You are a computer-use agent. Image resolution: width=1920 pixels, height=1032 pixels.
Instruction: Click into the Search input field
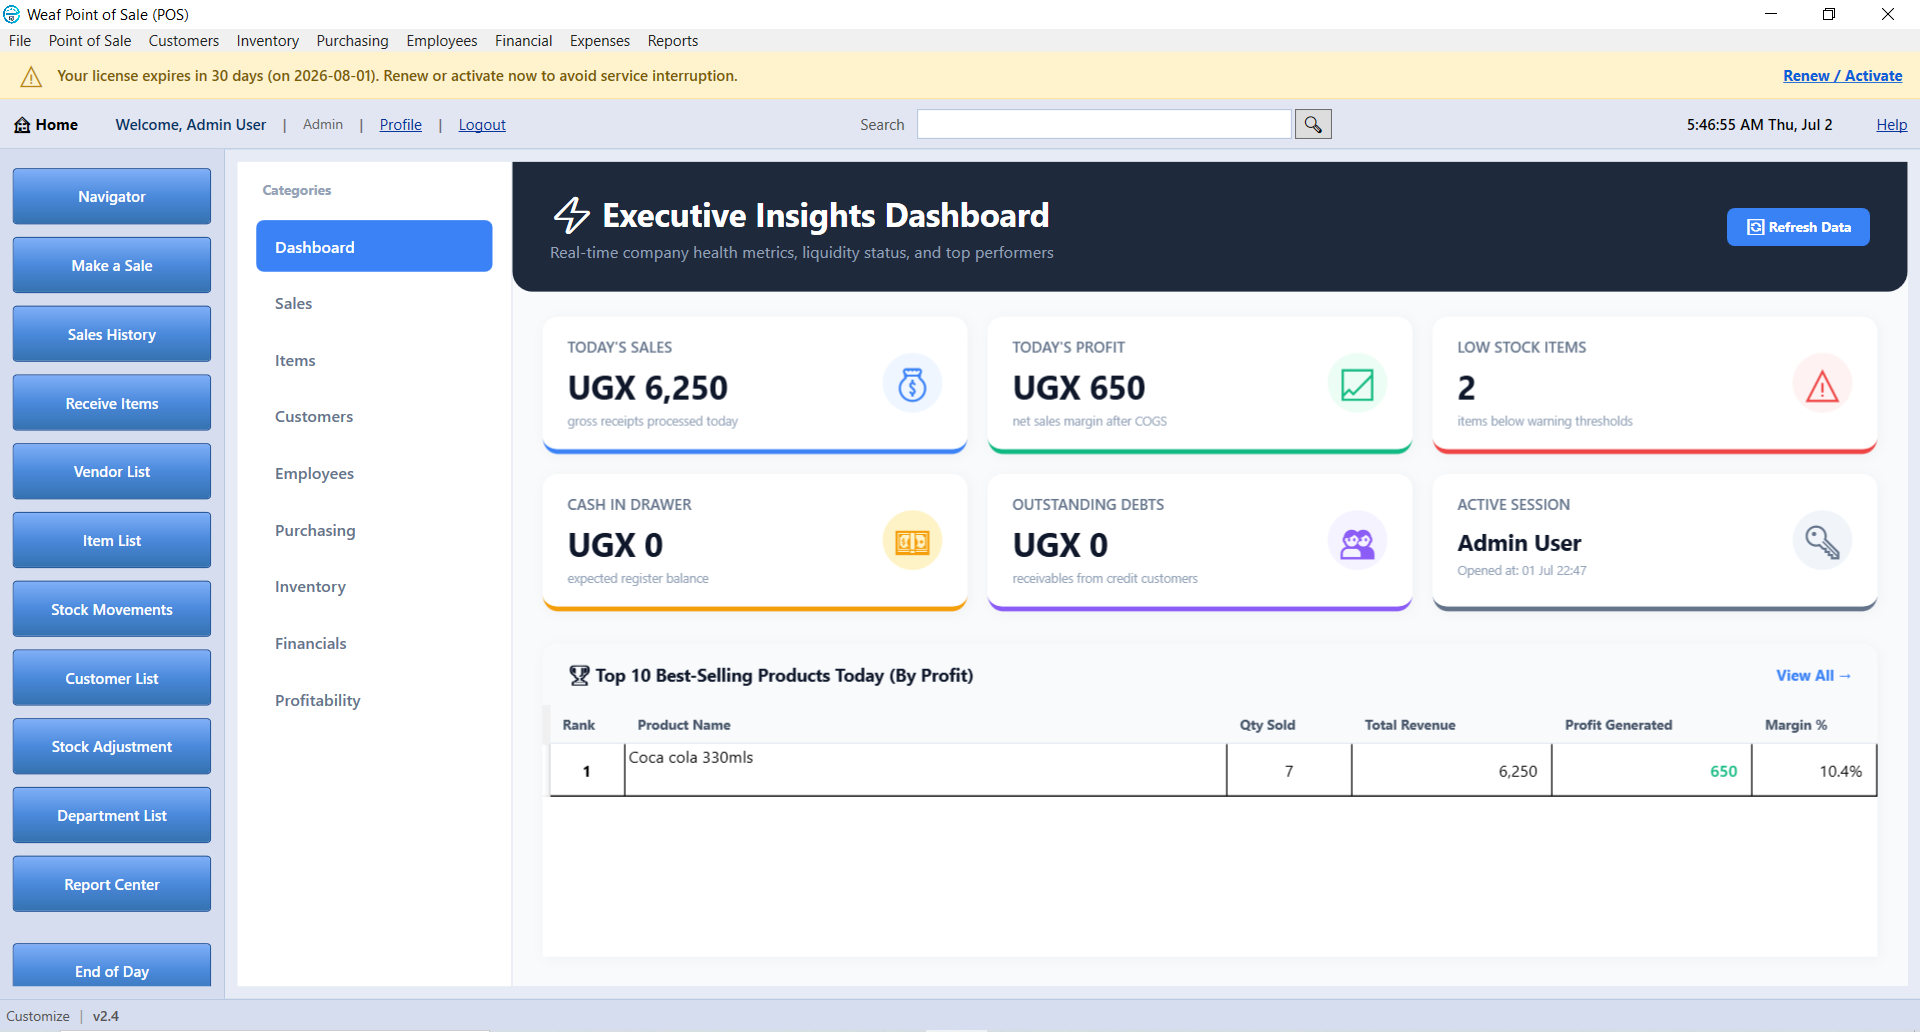tap(1104, 124)
